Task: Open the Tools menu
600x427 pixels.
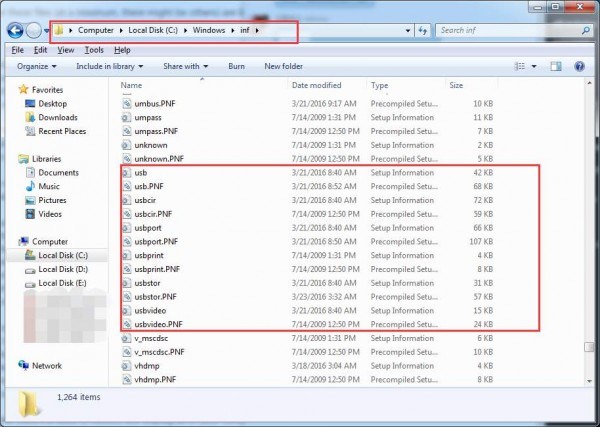Action: click(94, 50)
